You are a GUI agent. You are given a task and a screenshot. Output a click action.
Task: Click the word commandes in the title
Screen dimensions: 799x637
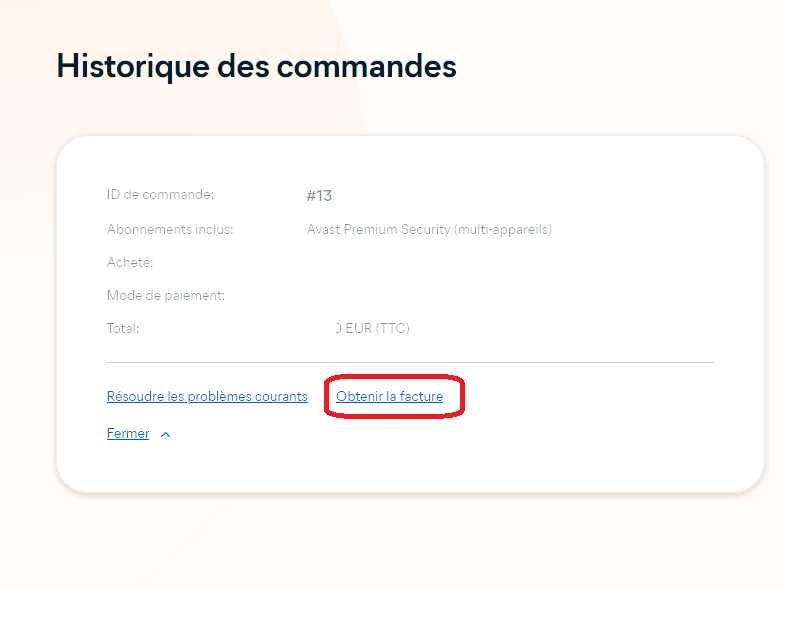tap(366, 65)
